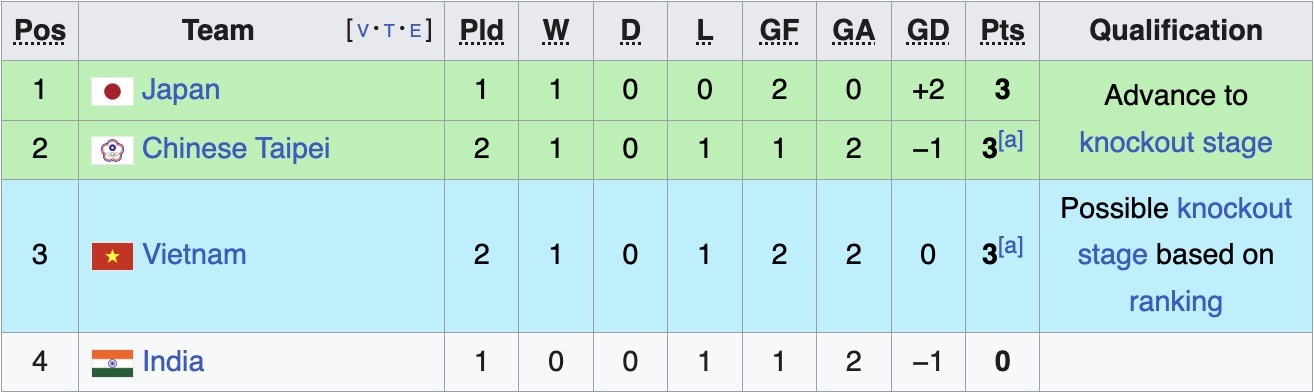This screenshot has width=1314, height=392.
Task: Click the Pld column header abbreviation
Action: coord(481,32)
